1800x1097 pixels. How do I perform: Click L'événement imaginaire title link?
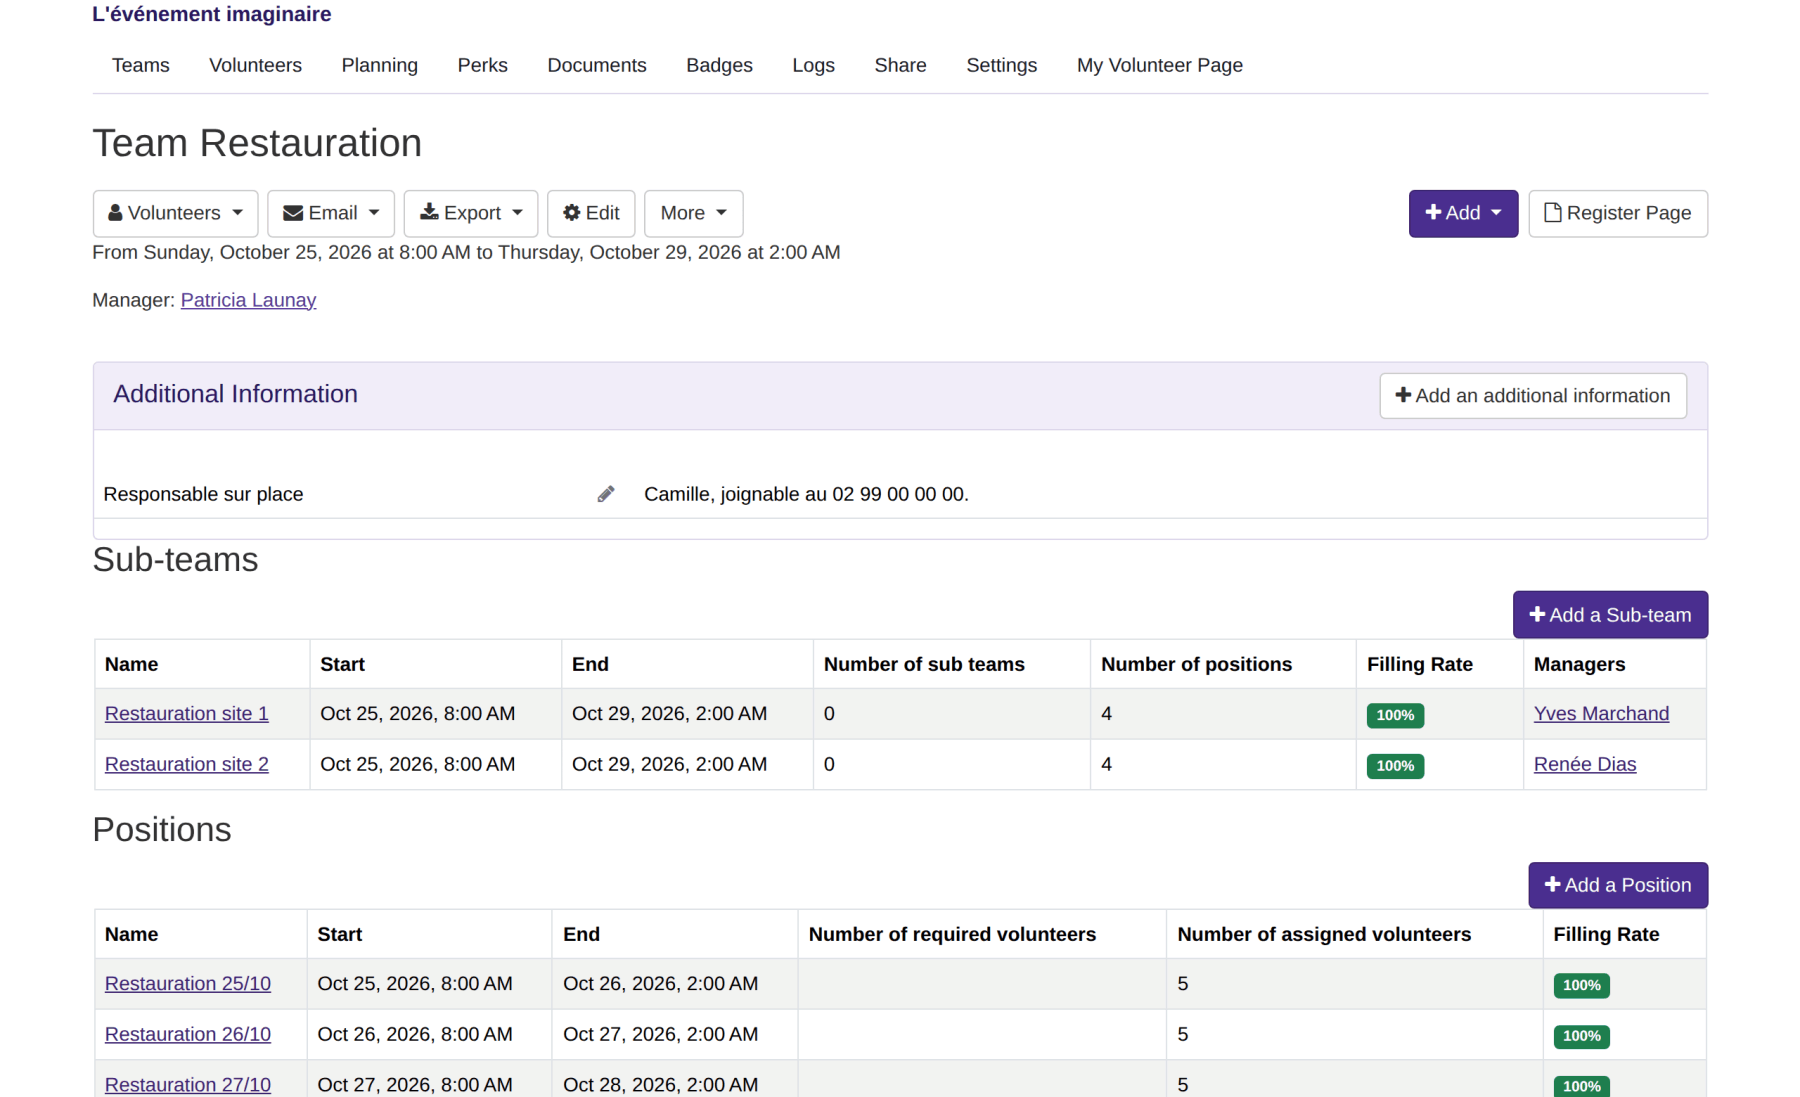click(x=212, y=14)
